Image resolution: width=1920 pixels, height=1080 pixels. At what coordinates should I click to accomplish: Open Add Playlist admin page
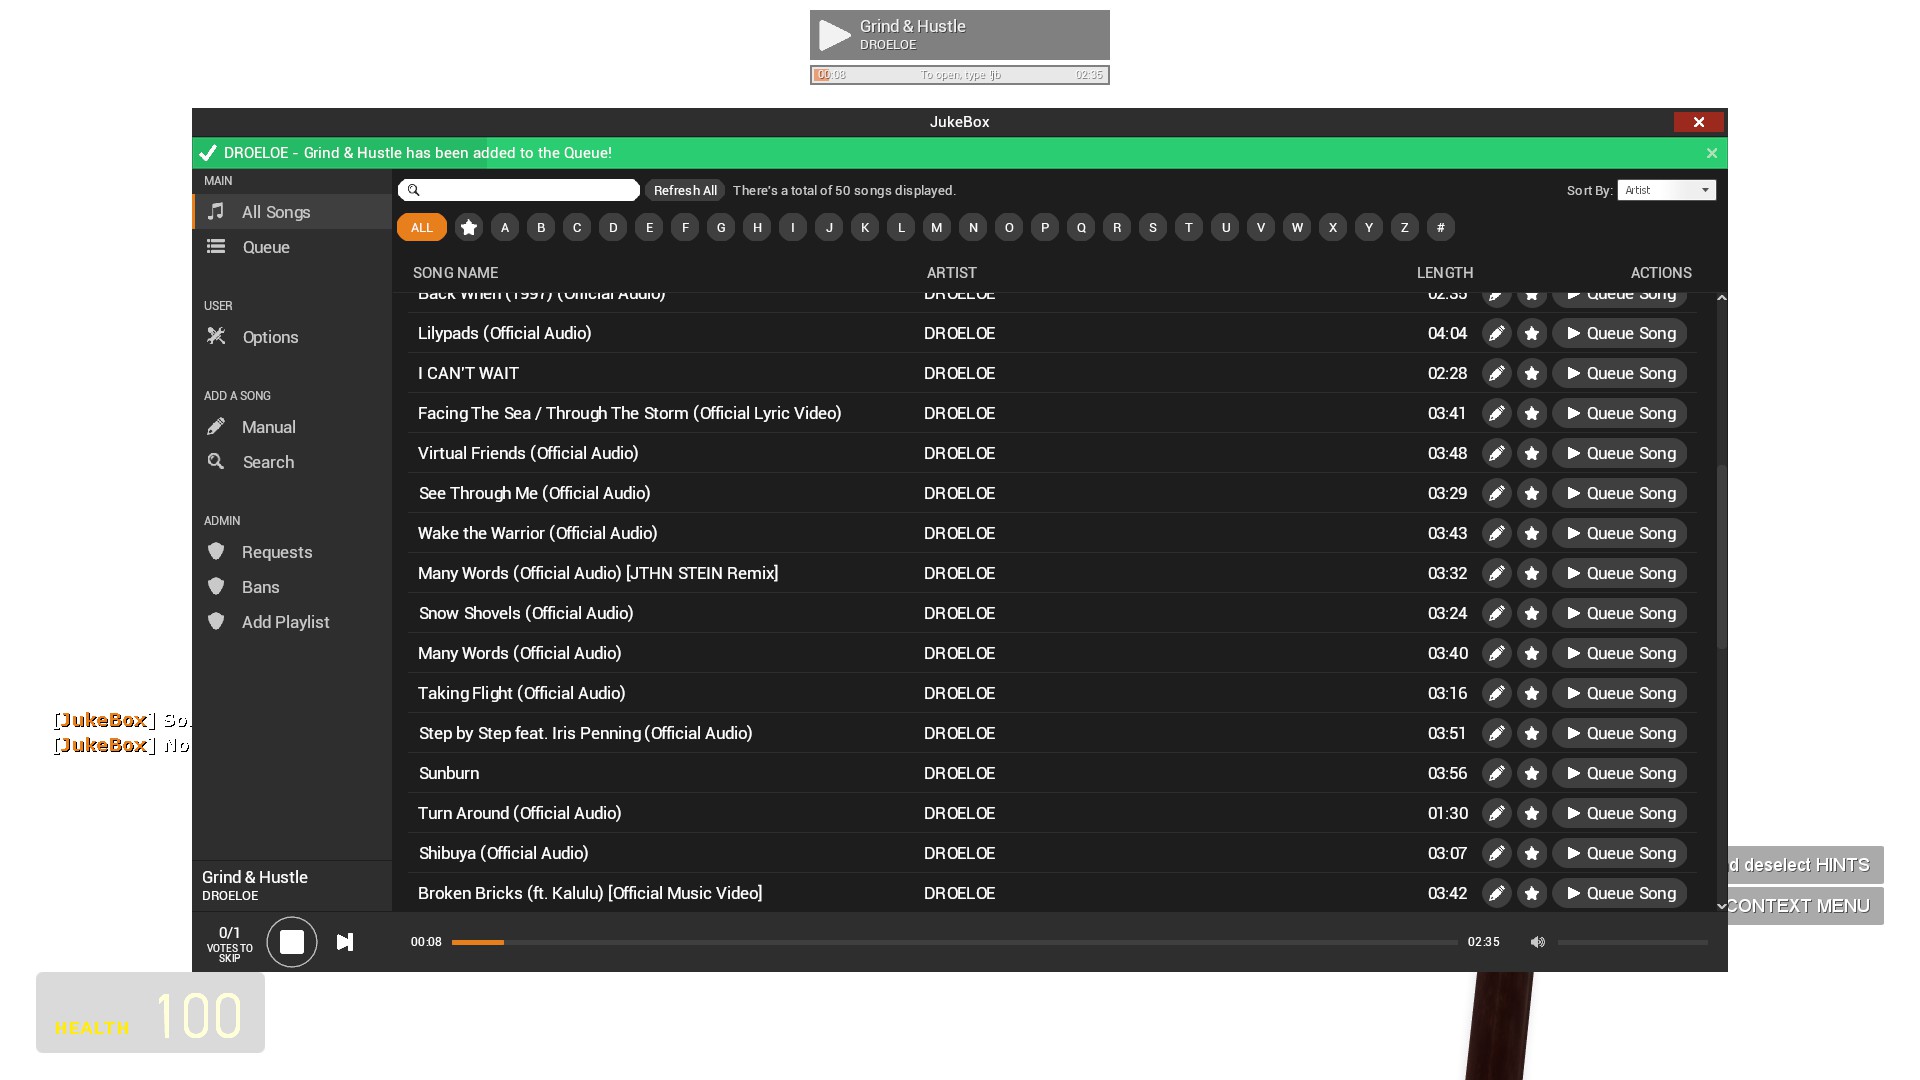(x=292, y=622)
